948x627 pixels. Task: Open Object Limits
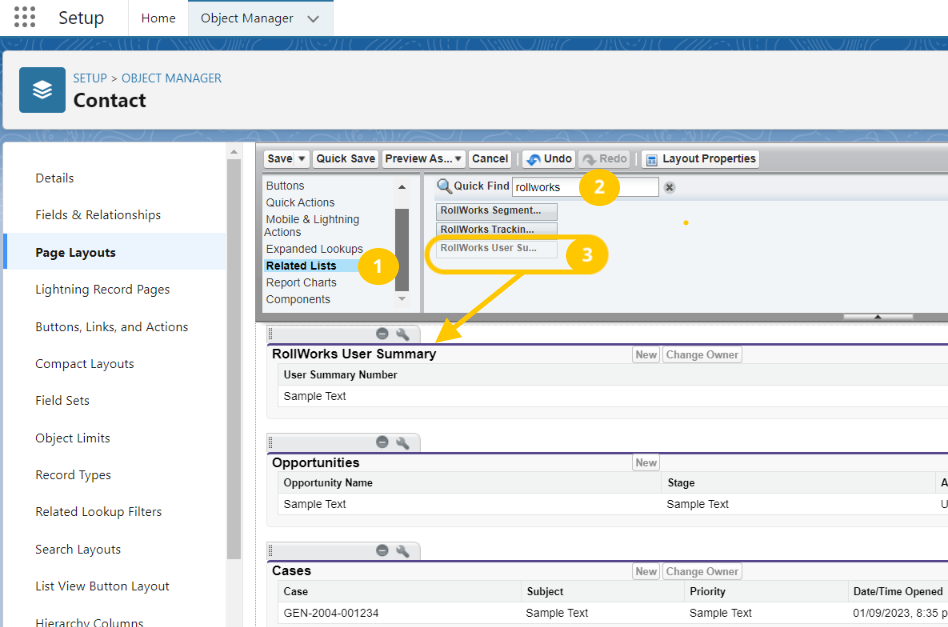(73, 438)
